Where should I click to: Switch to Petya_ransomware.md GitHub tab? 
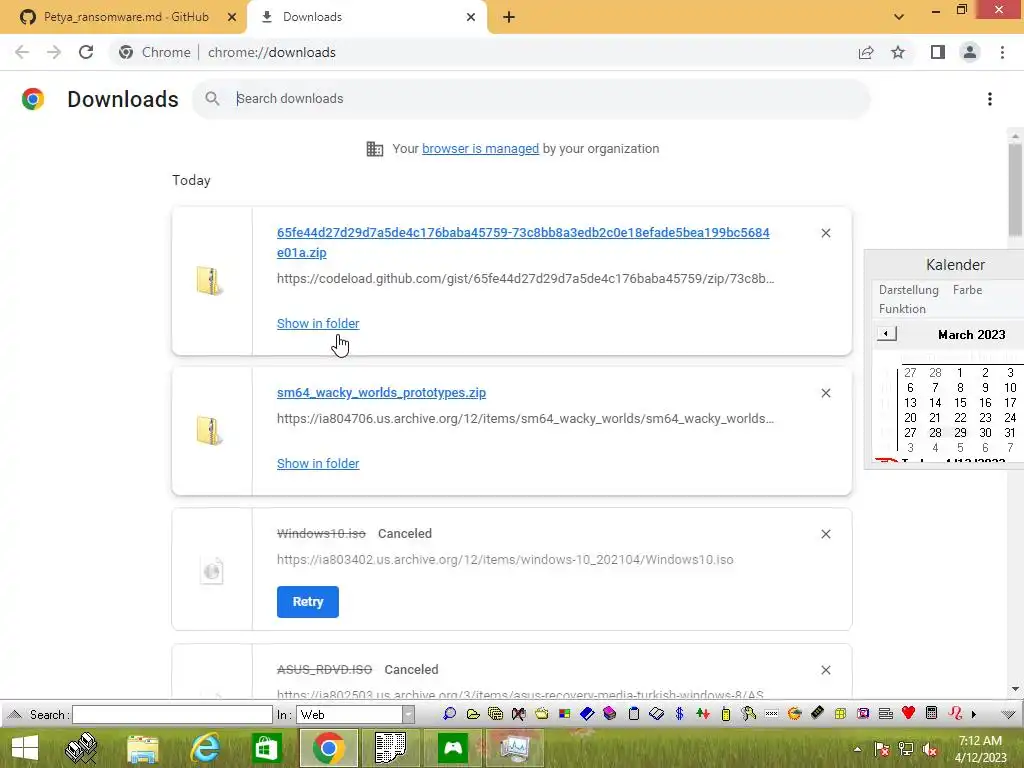coord(124,17)
